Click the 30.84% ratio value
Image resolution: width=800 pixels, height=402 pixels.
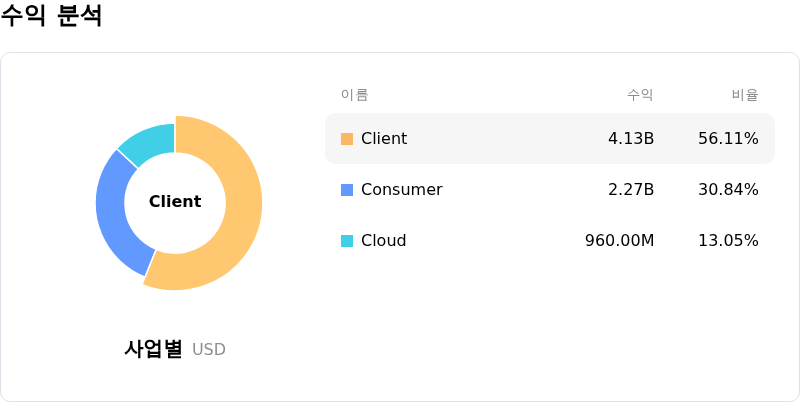tap(728, 190)
